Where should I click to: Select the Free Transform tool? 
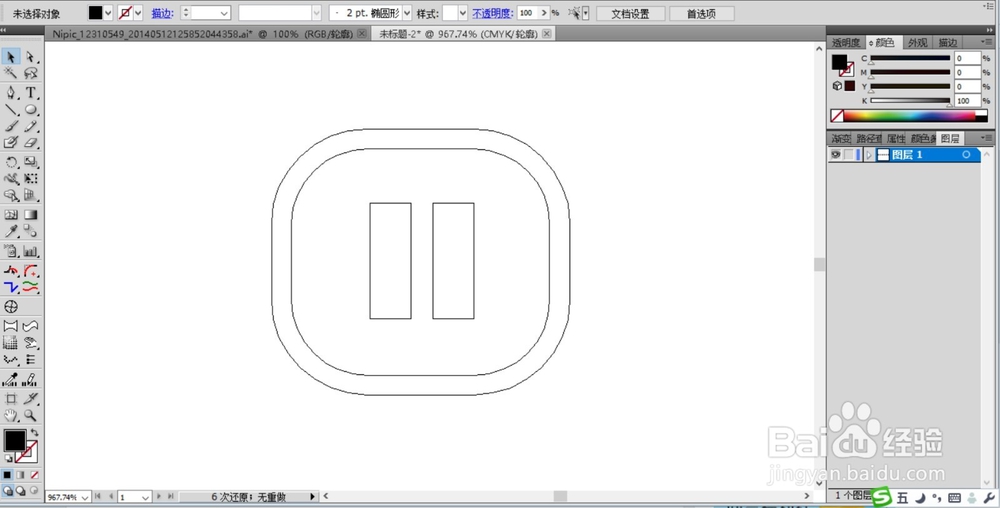[x=31, y=178]
